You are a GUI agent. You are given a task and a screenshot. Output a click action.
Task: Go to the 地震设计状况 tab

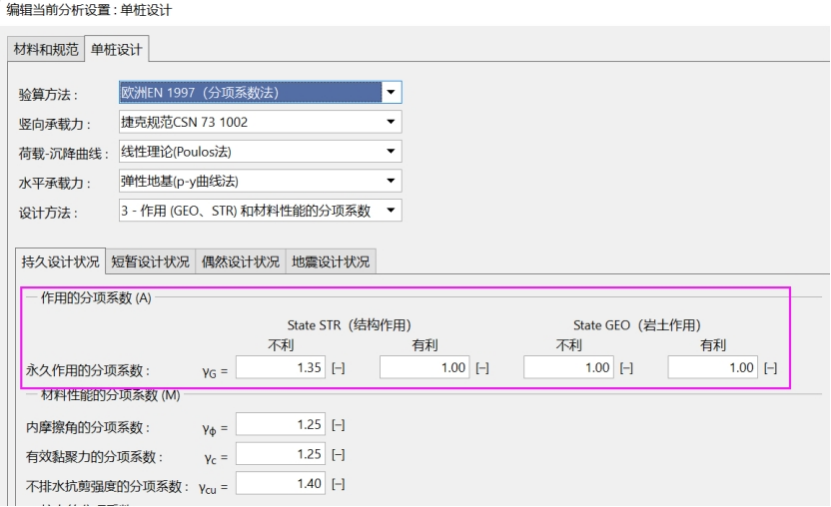pyautogui.click(x=330, y=262)
